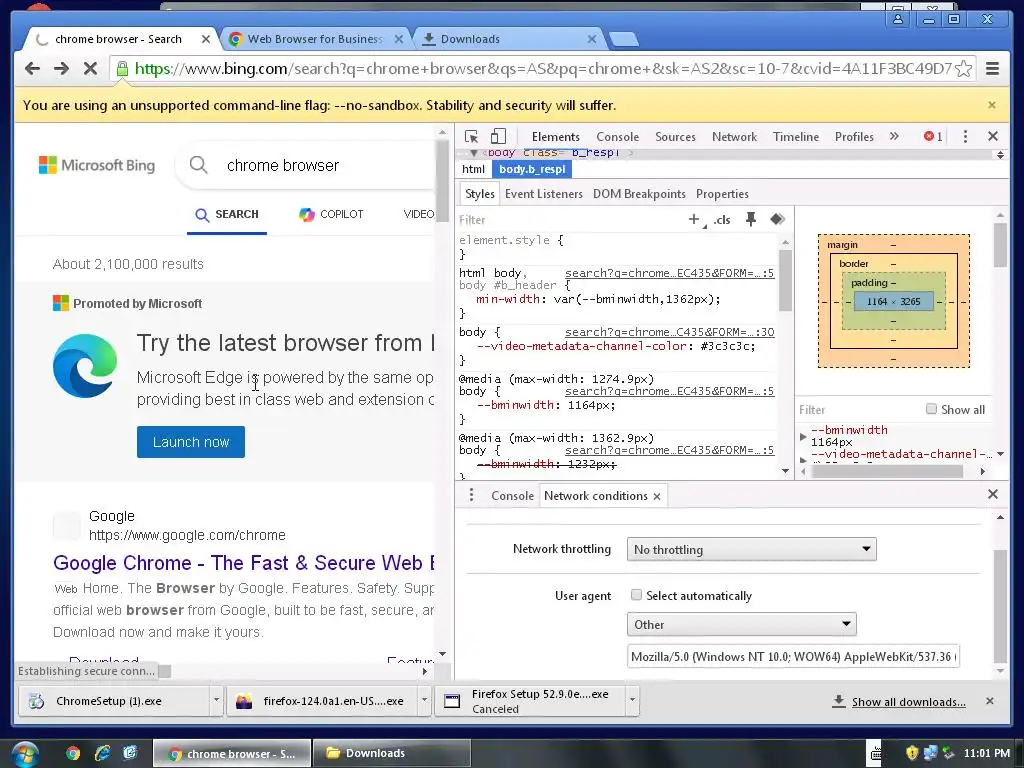Open DevTools Console panel tab

(x=617, y=136)
